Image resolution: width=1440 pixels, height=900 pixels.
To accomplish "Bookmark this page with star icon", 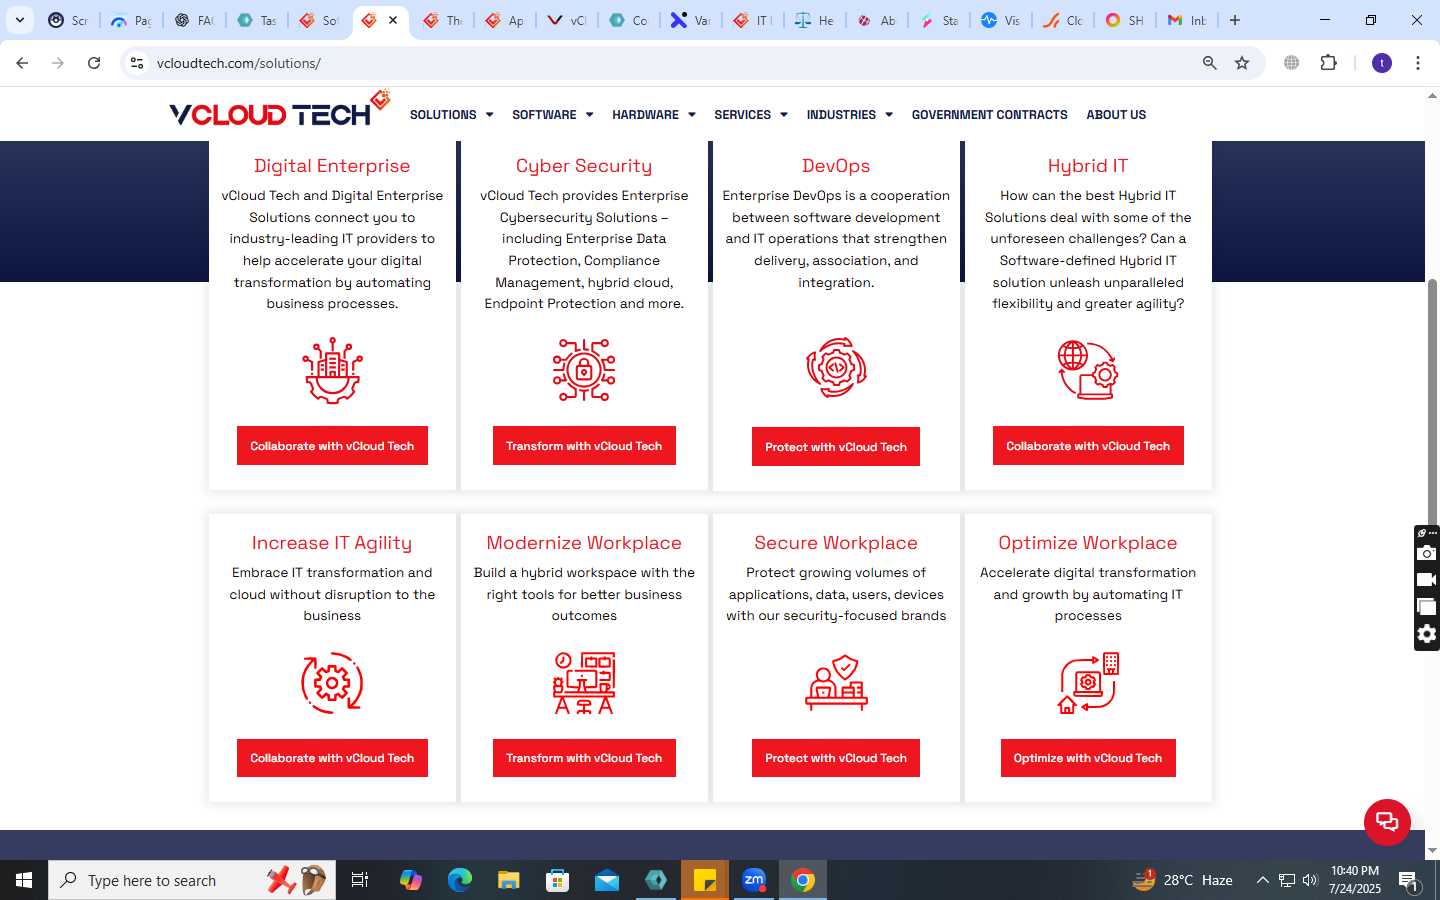I will (x=1242, y=63).
